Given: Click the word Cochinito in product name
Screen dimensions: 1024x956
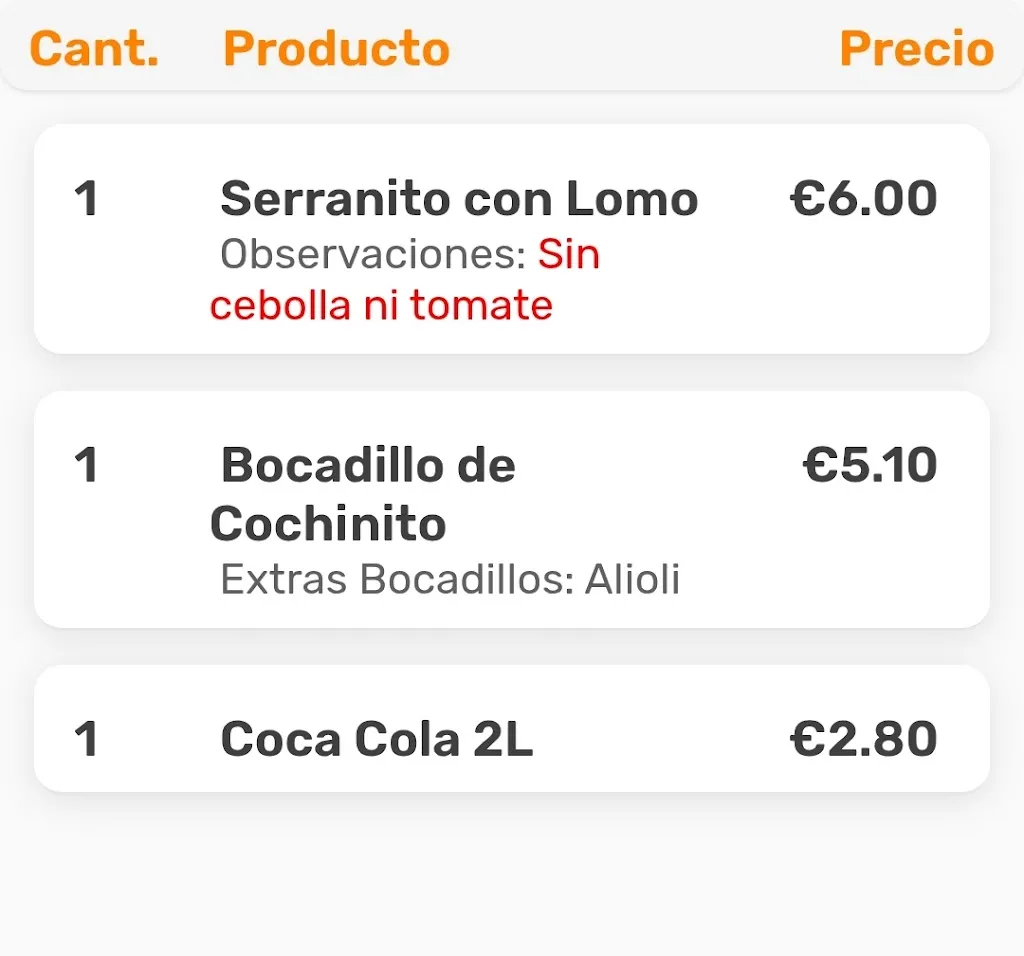Looking at the screenshot, I should pyautogui.click(x=328, y=523).
